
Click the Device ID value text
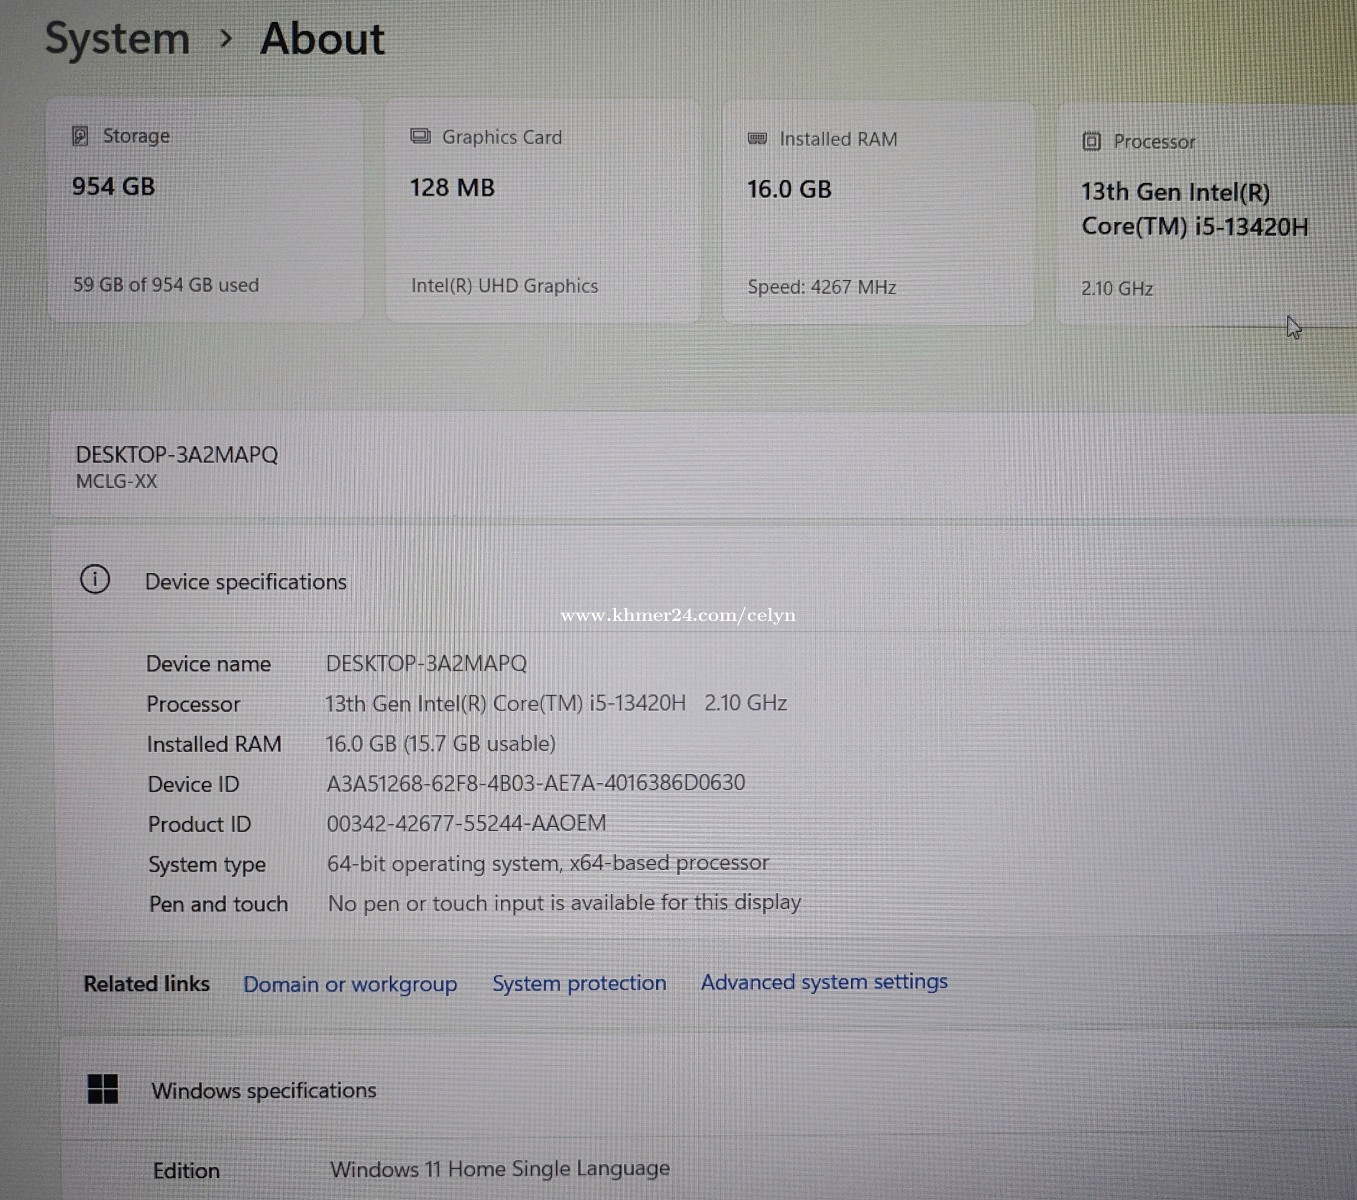536,783
